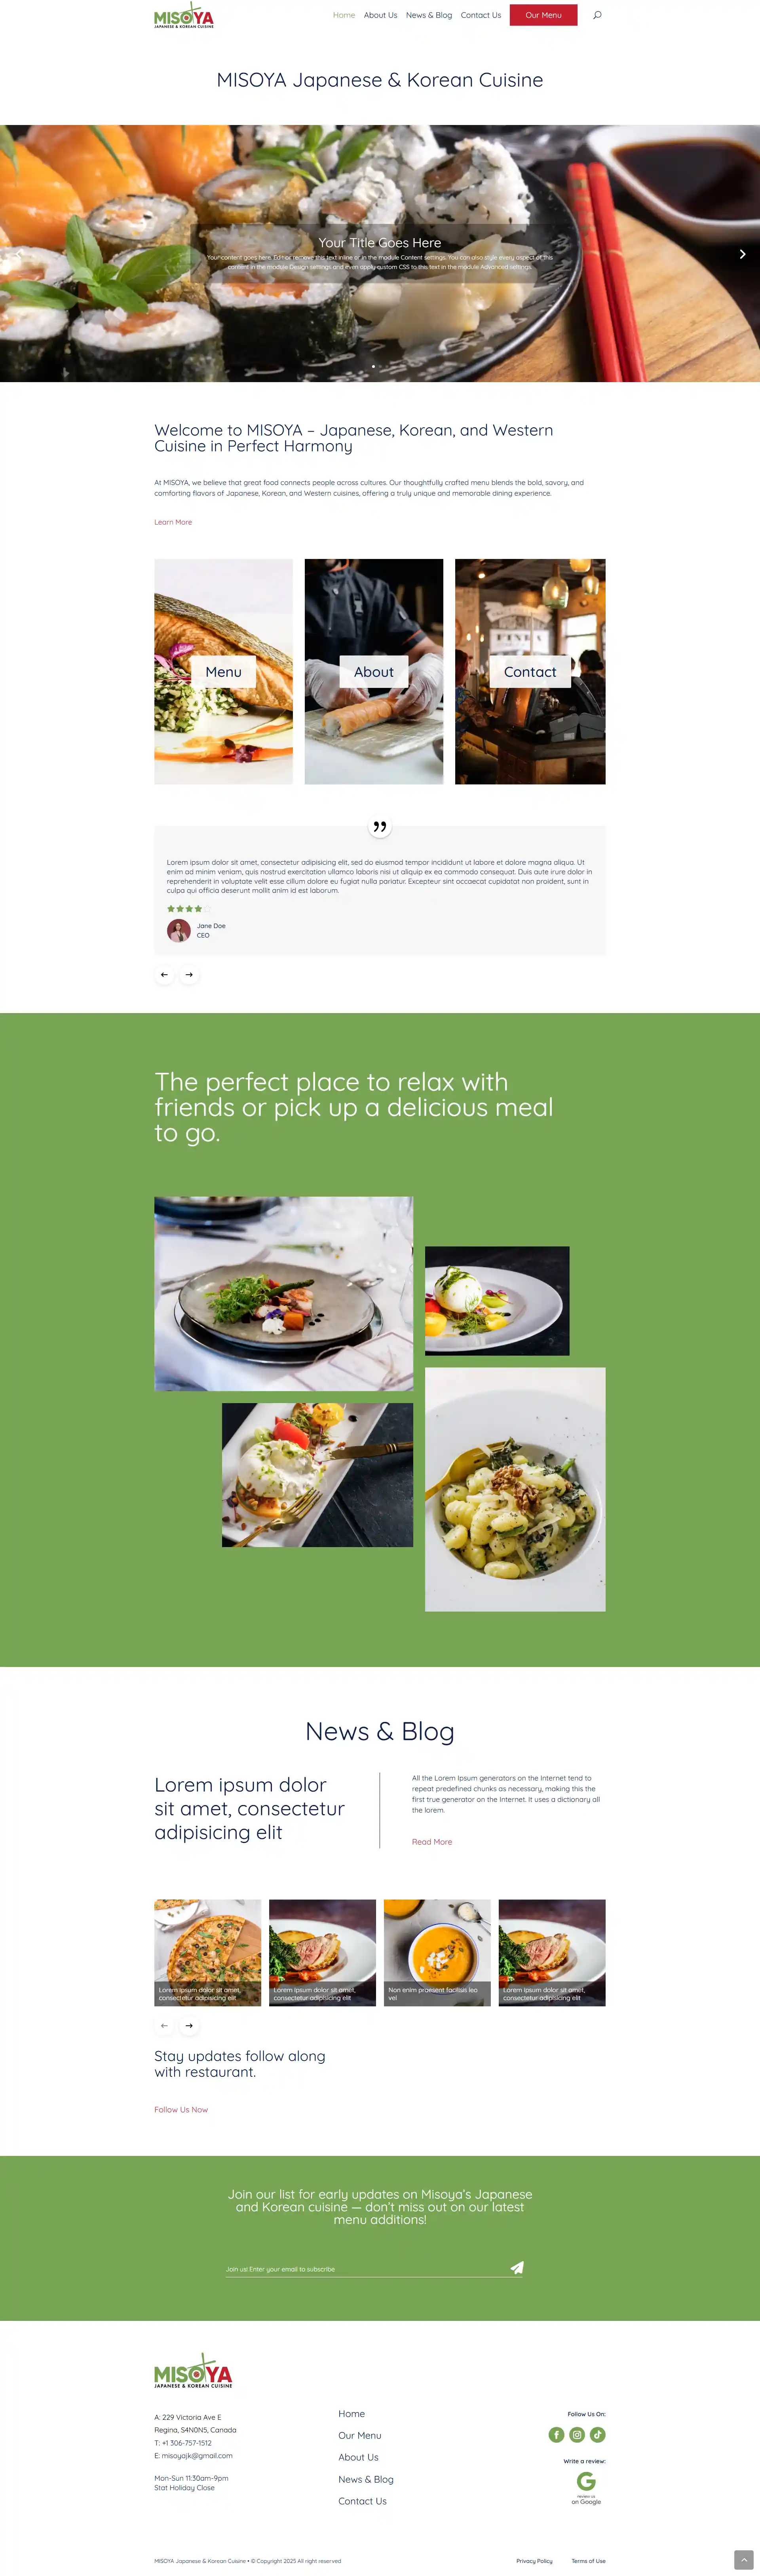This screenshot has width=760, height=2576.
Task: Advance hero slider with right arrow
Action: coord(742,254)
